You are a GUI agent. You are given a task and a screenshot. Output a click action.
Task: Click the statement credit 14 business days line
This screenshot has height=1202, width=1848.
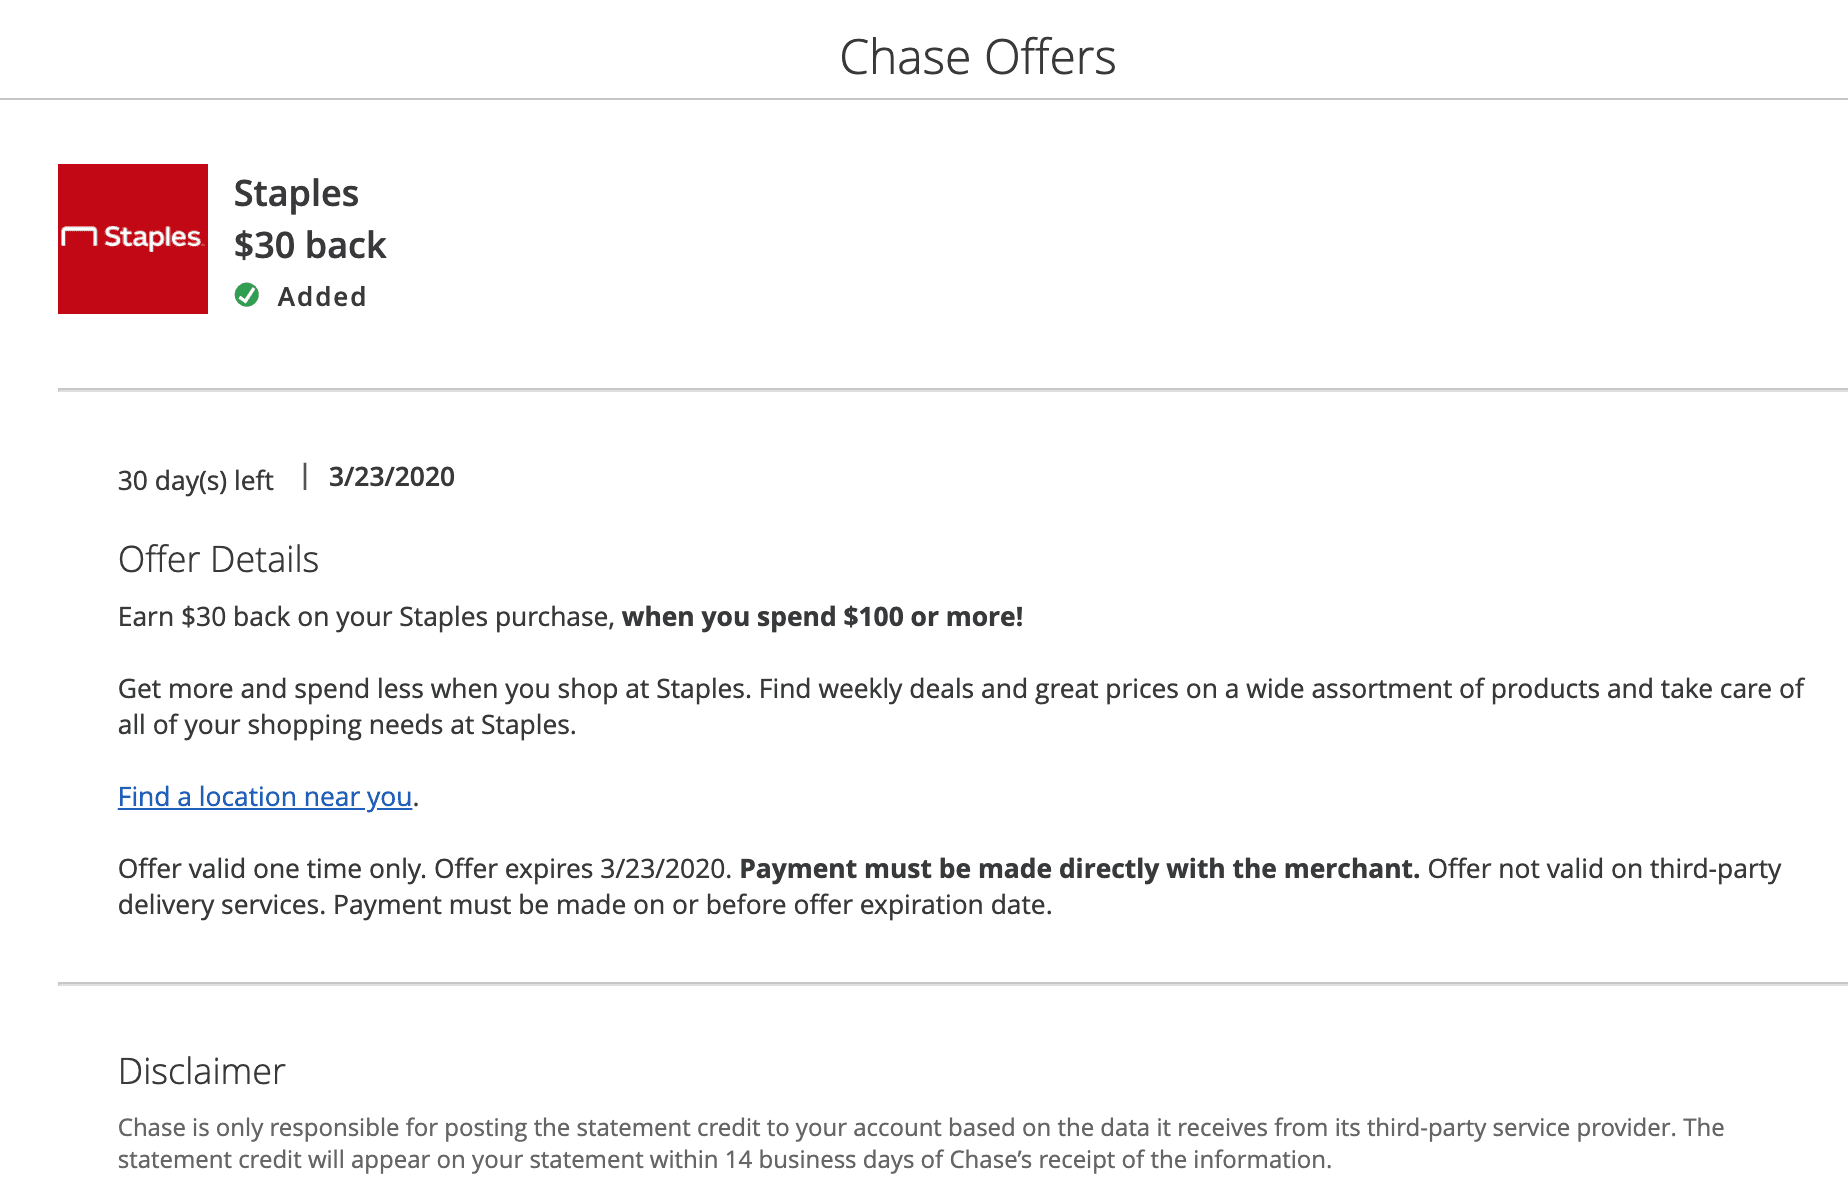coord(725,1160)
